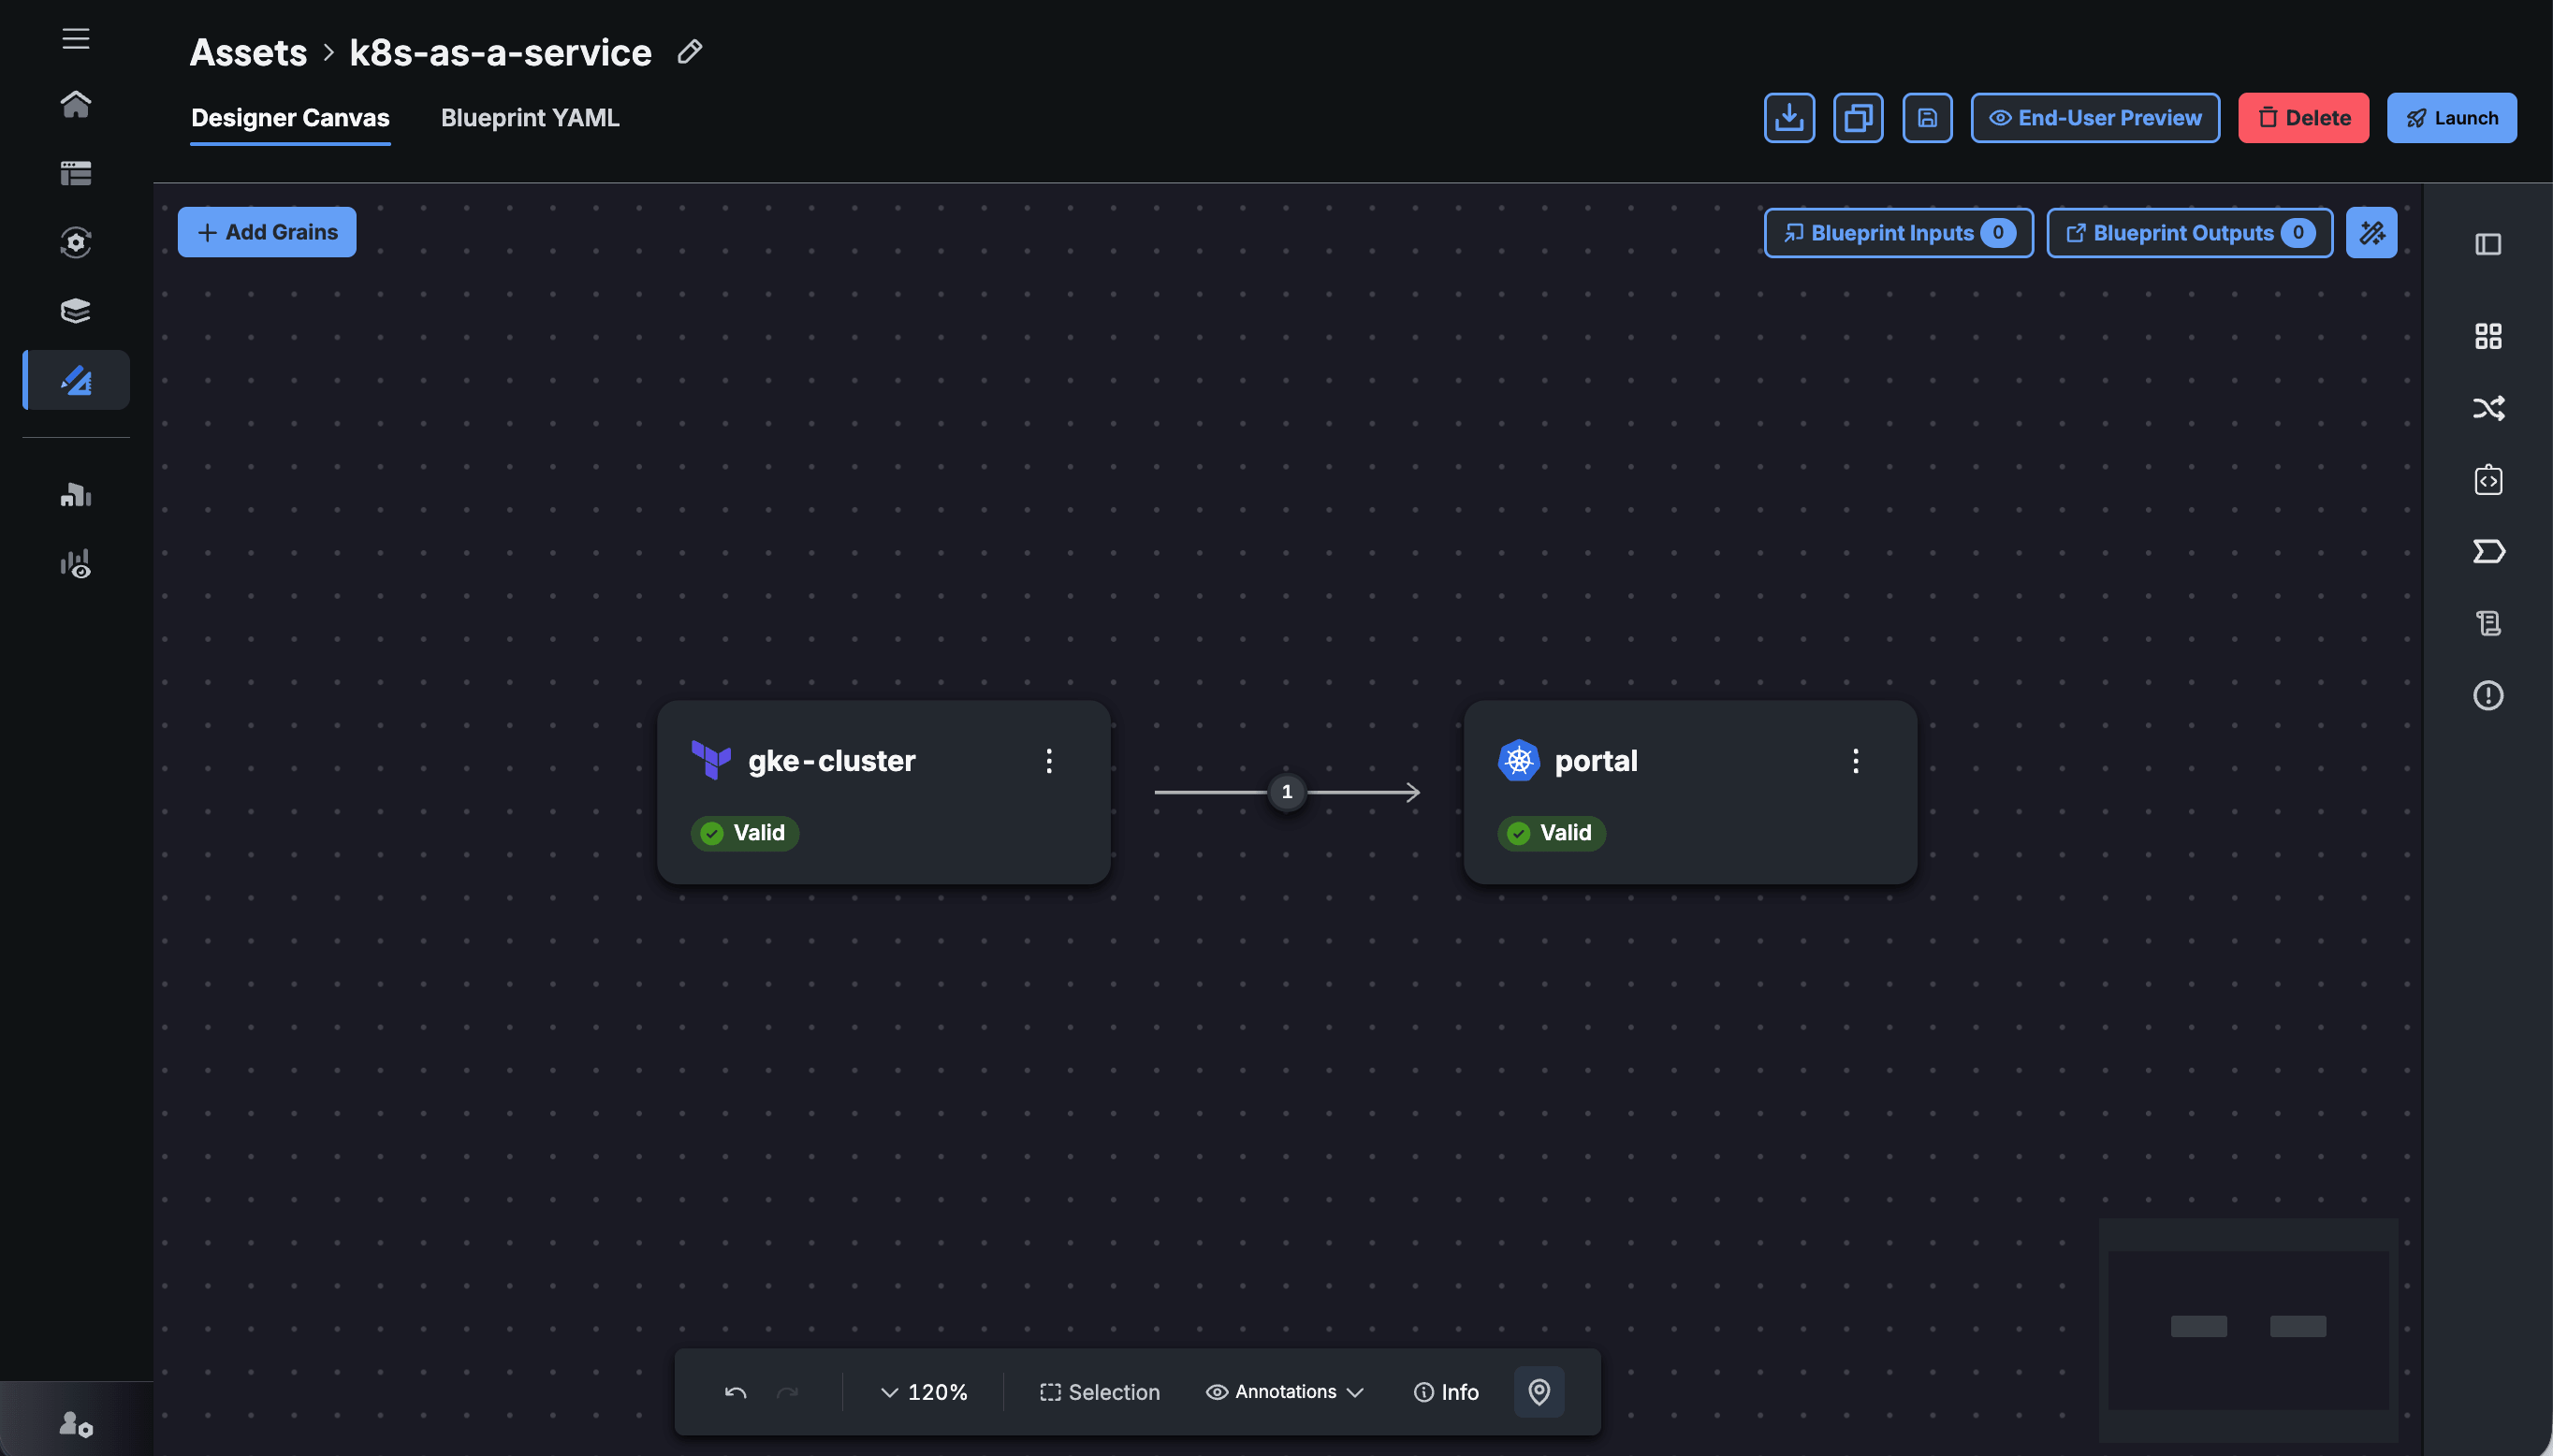This screenshot has height=1456, width=2553.
Task: Click the canvas minimap thumbnail
Action: coord(2248,1330)
